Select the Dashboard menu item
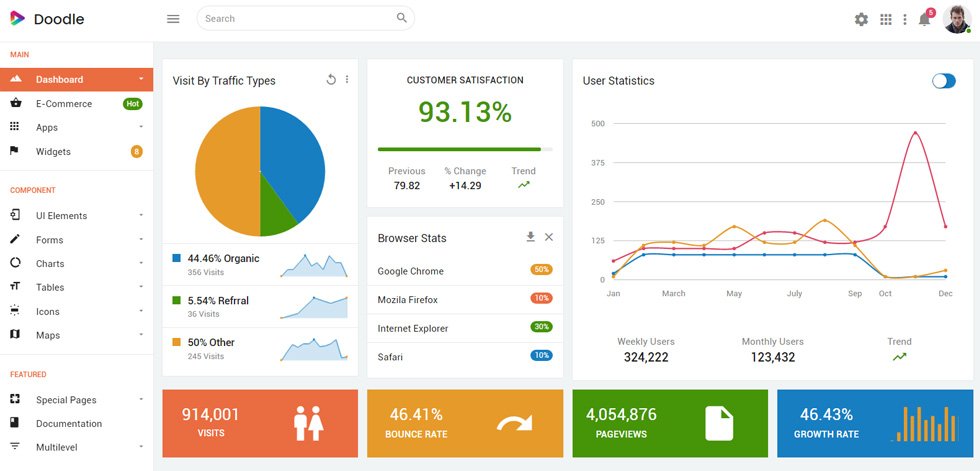Viewport: 980px width, 471px height. pos(76,79)
